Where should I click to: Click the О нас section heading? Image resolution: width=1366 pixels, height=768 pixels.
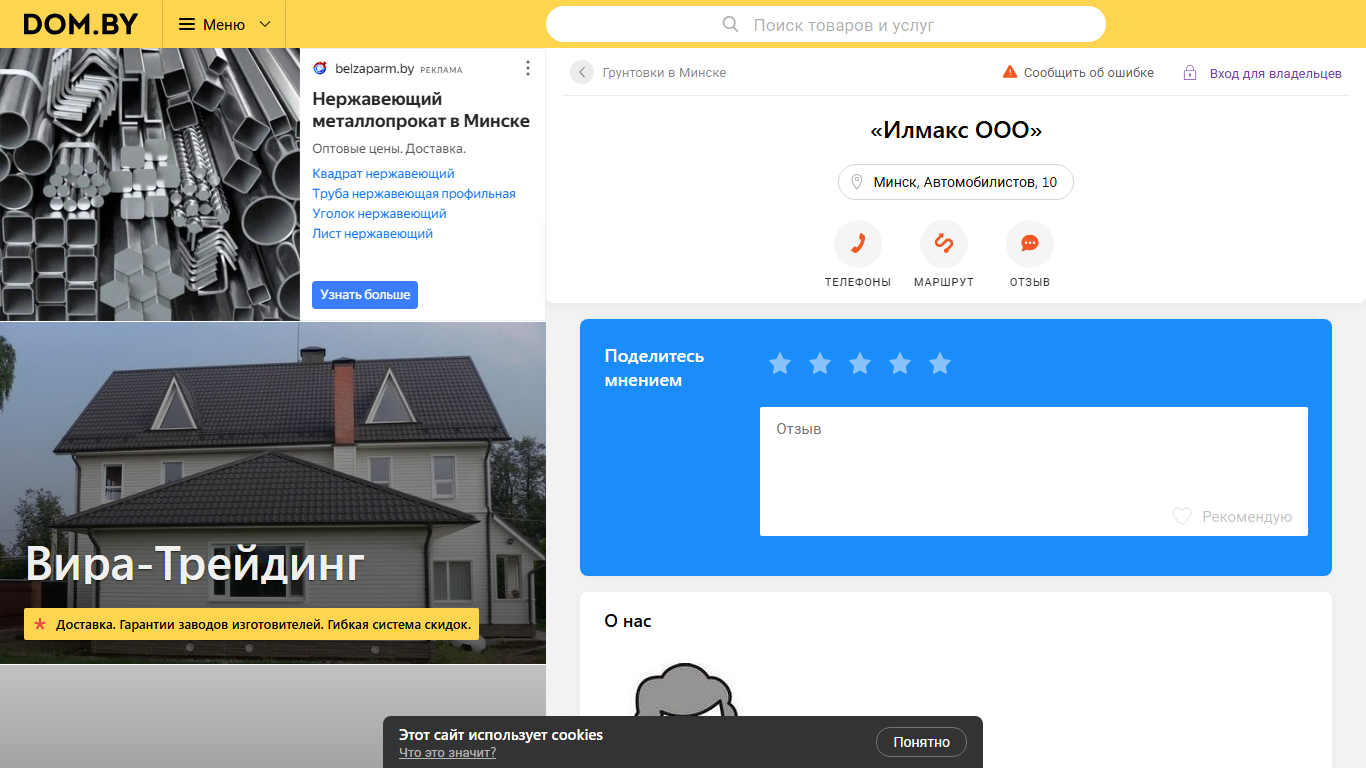628,621
